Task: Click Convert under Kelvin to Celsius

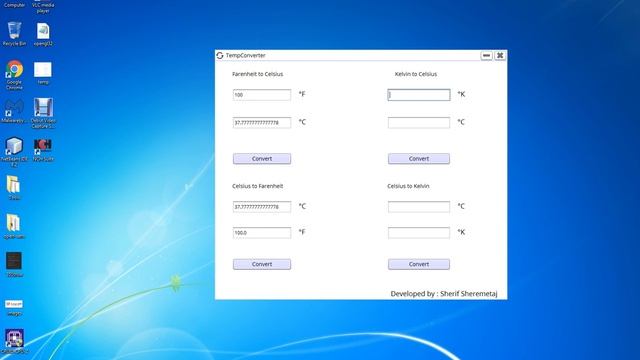Action: click(x=419, y=159)
